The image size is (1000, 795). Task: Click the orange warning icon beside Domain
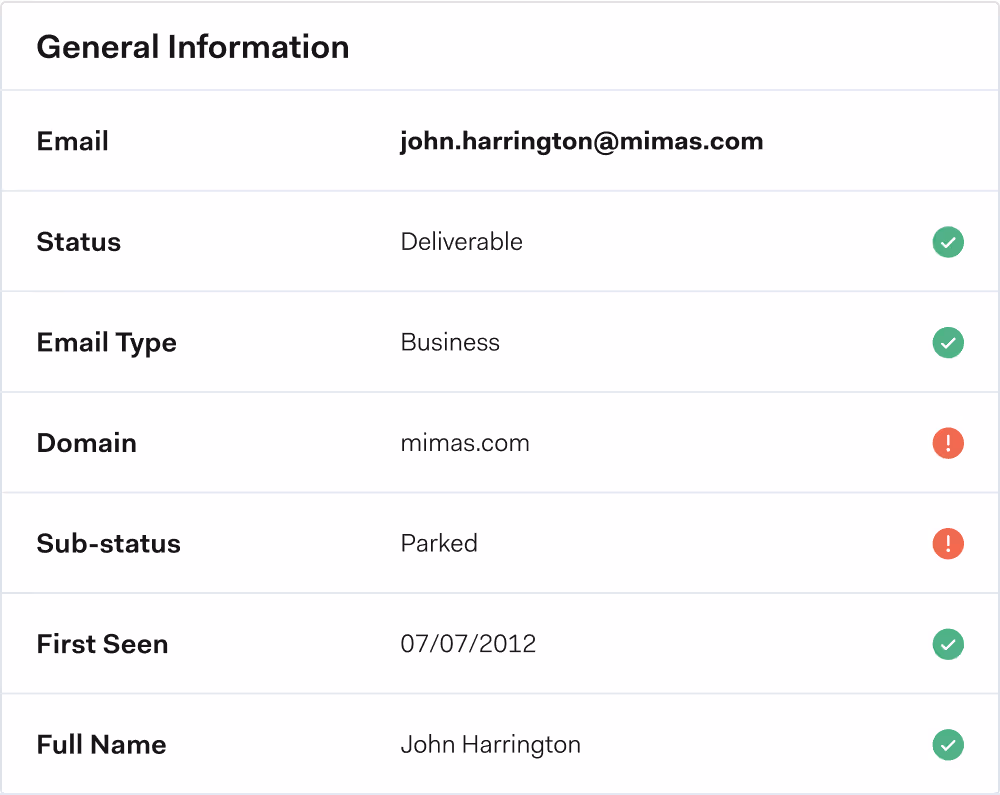point(948,443)
